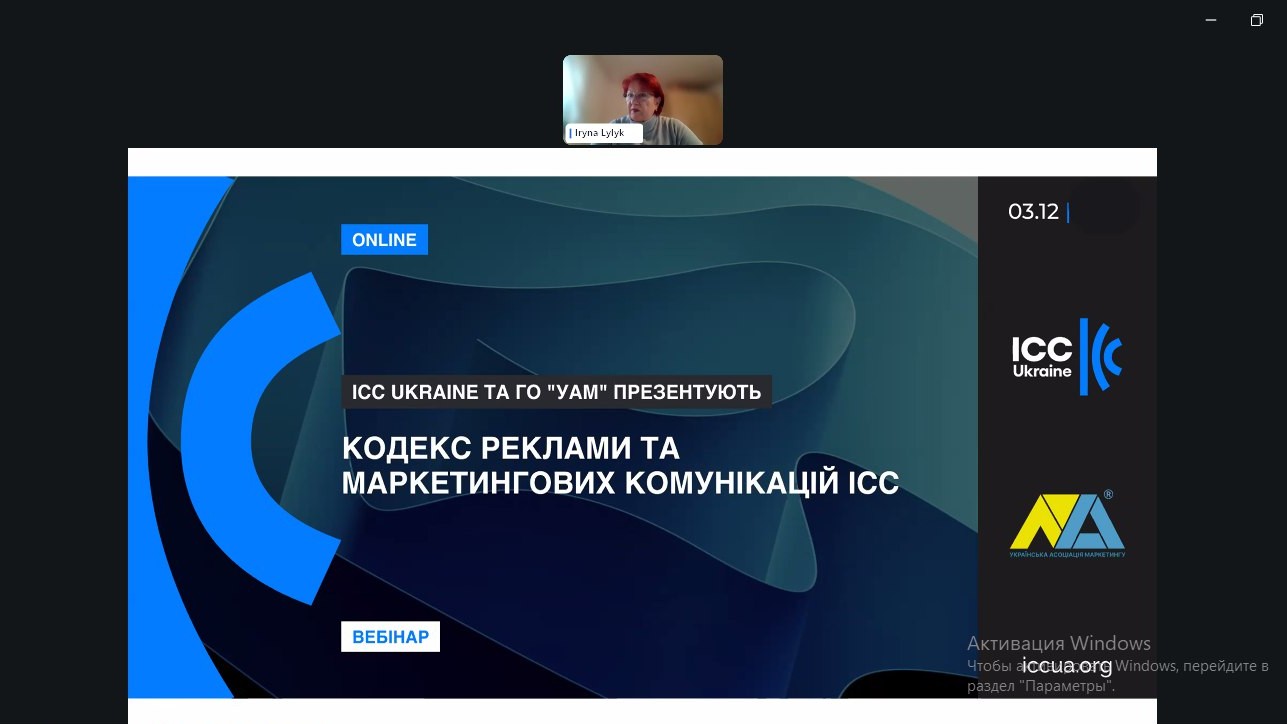This screenshot has height=724, width=1287.
Task: Click 'УКРАЇНСЬКА АСОЦІАЦІЯ МАРКЕТИНГУ' caption under logo
Action: coord(1067,553)
